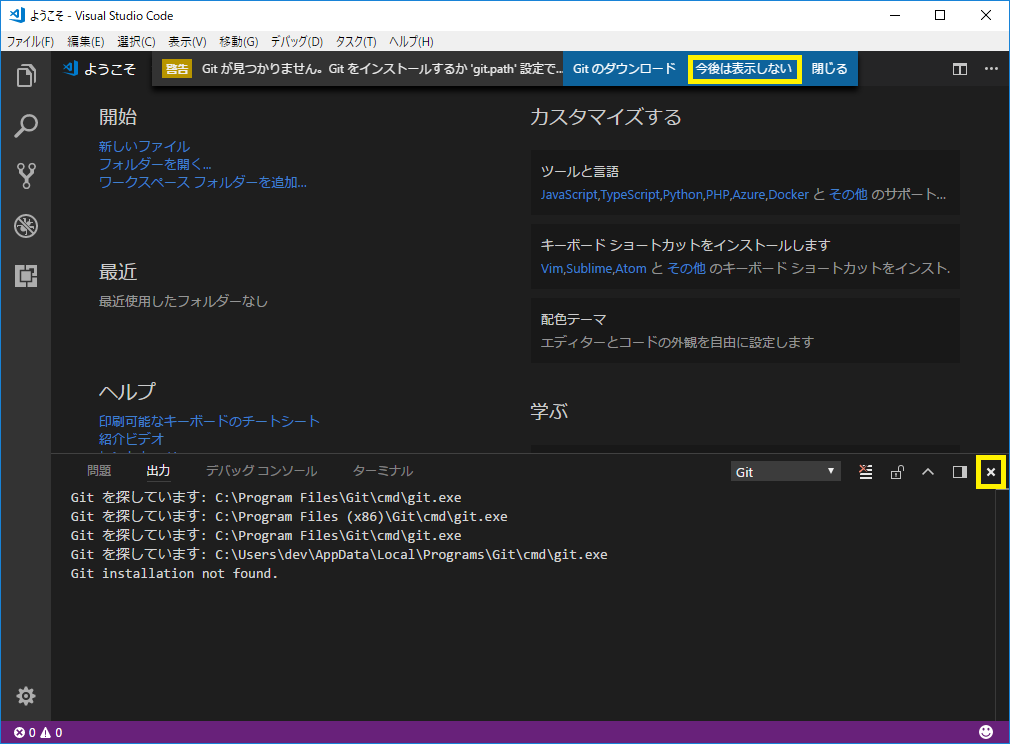The width and height of the screenshot is (1010, 744).
Task: Switch to the デバッグ コンソール tab
Action: pos(262,471)
